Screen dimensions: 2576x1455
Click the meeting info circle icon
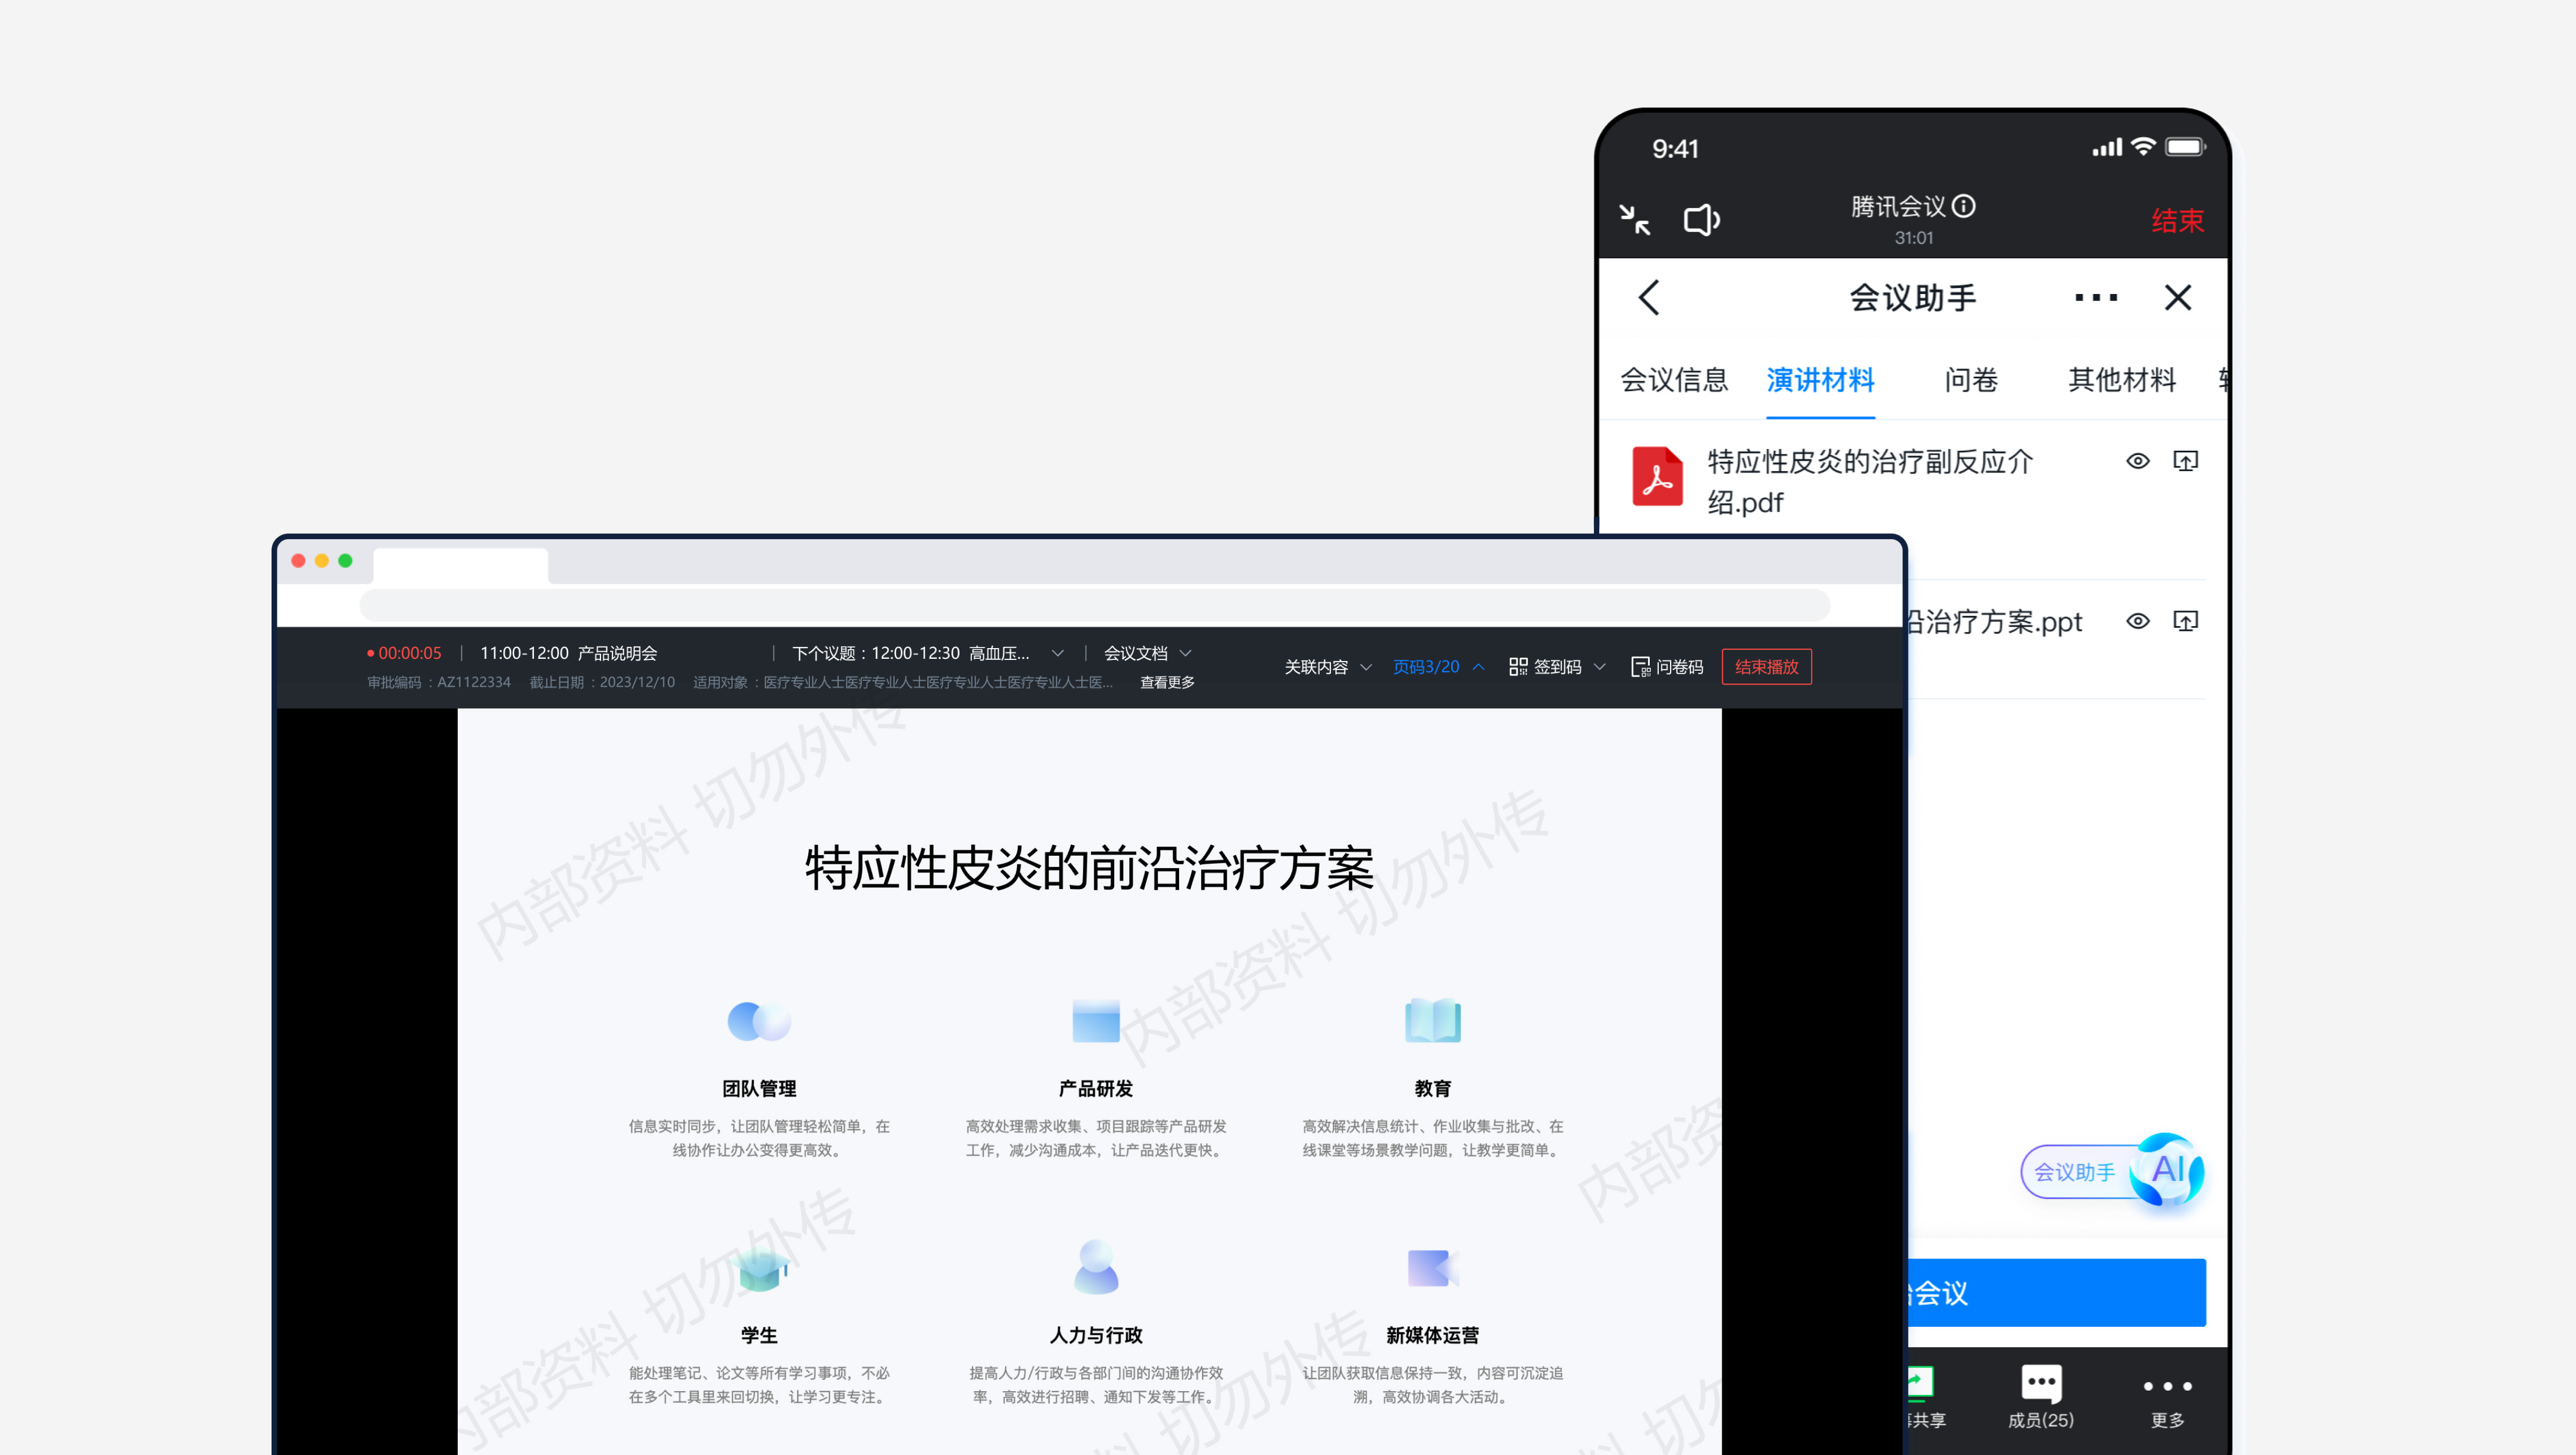pos(1964,206)
